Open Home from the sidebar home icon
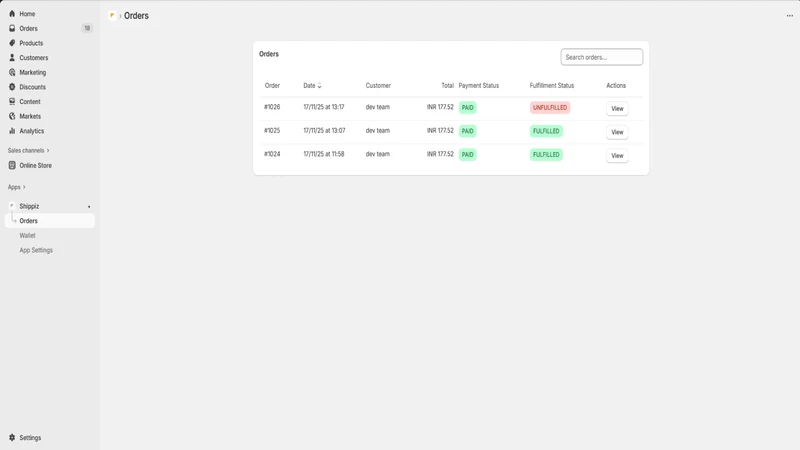 click(x=12, y=14)
